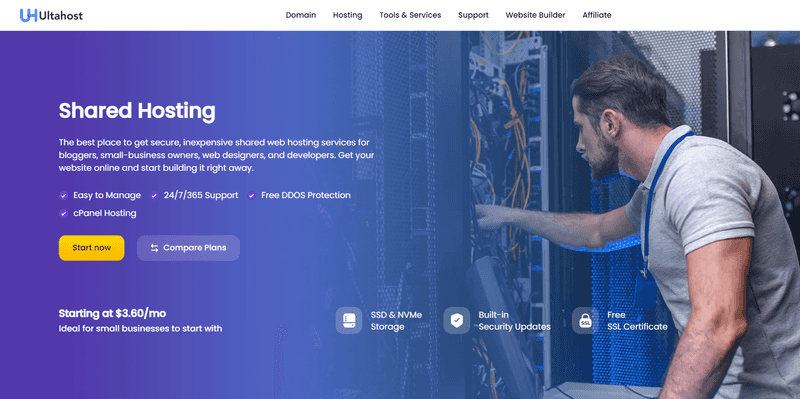Click the Ultahost logo icon
The width and height of the screenshot is (800, 399).
tap(29, 15)
